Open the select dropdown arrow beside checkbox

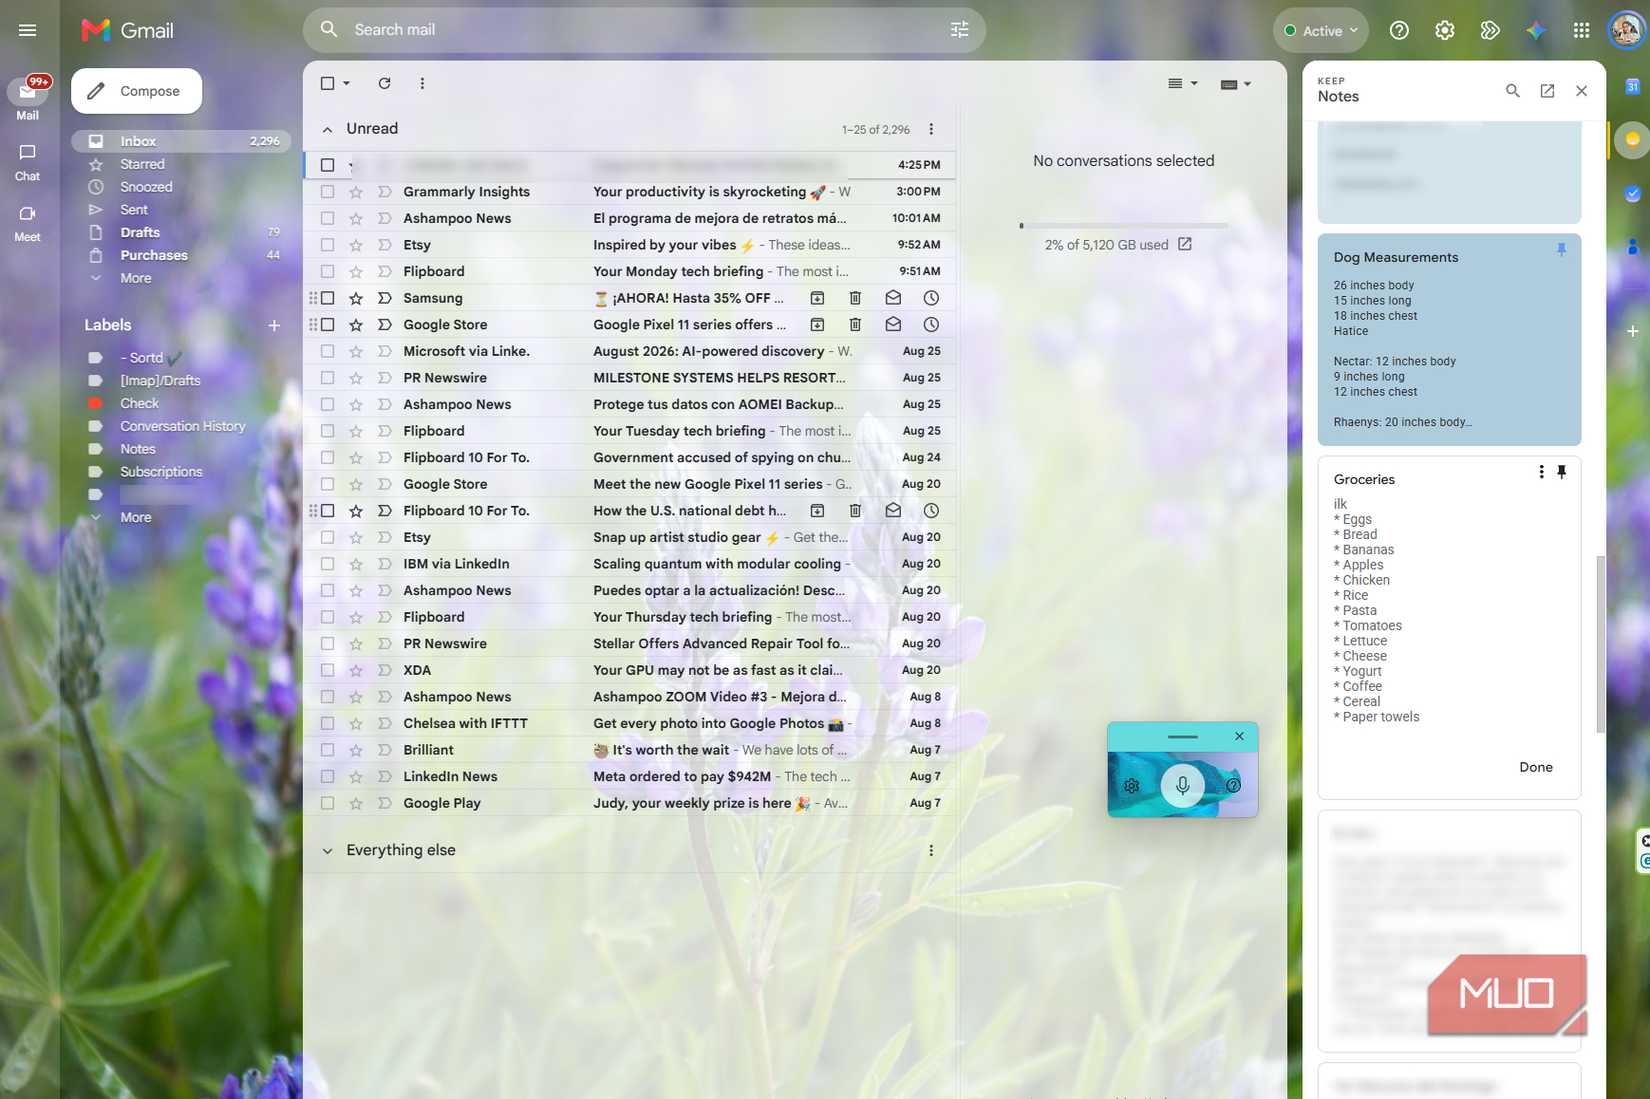(346, 83)
